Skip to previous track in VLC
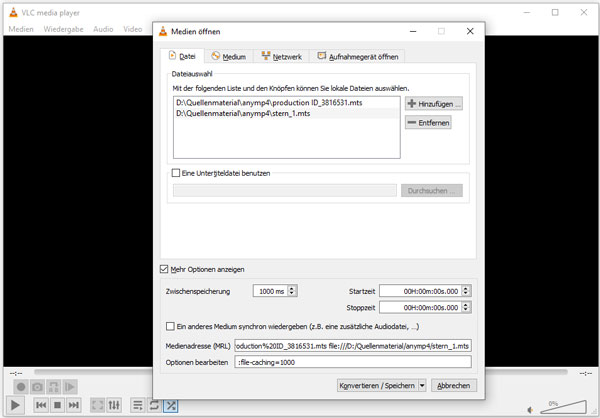Viewport: 600px width, 418px height. point(41,405)
